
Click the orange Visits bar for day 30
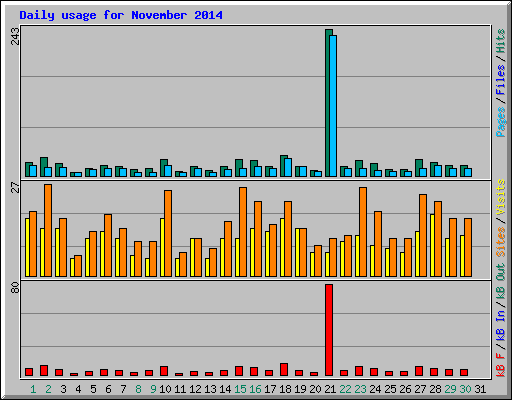point(468,247)
